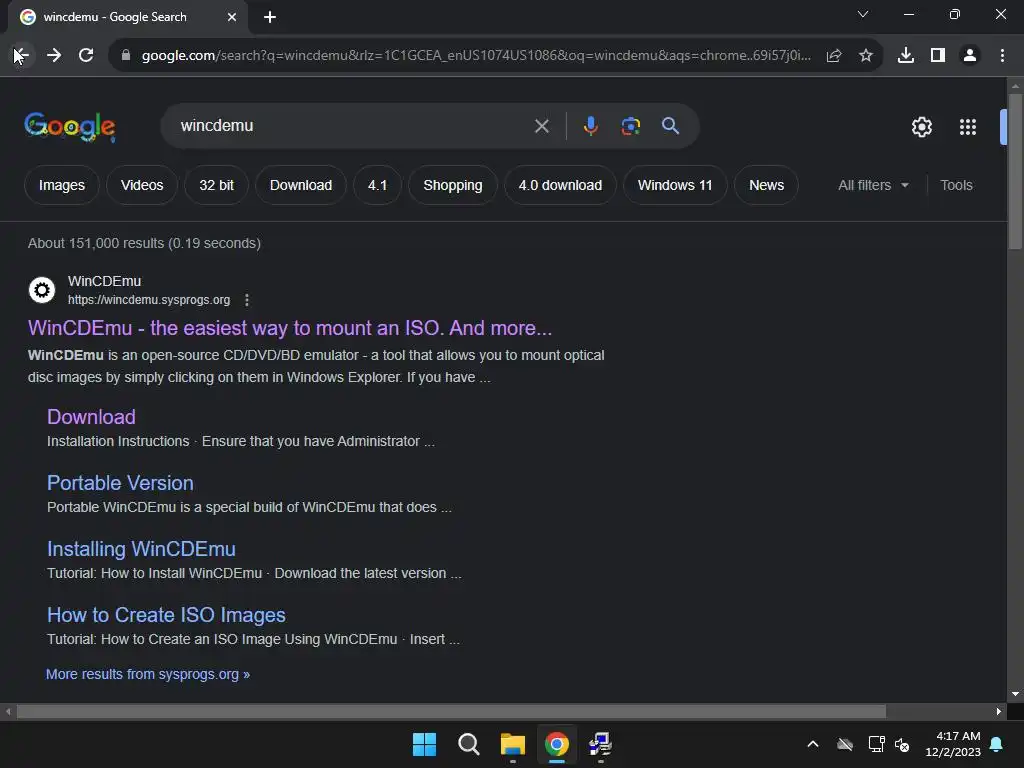
Task: Open the WinCDEmu result's three-dot menu
Action: pyautogui.click(x=246, y=300)
